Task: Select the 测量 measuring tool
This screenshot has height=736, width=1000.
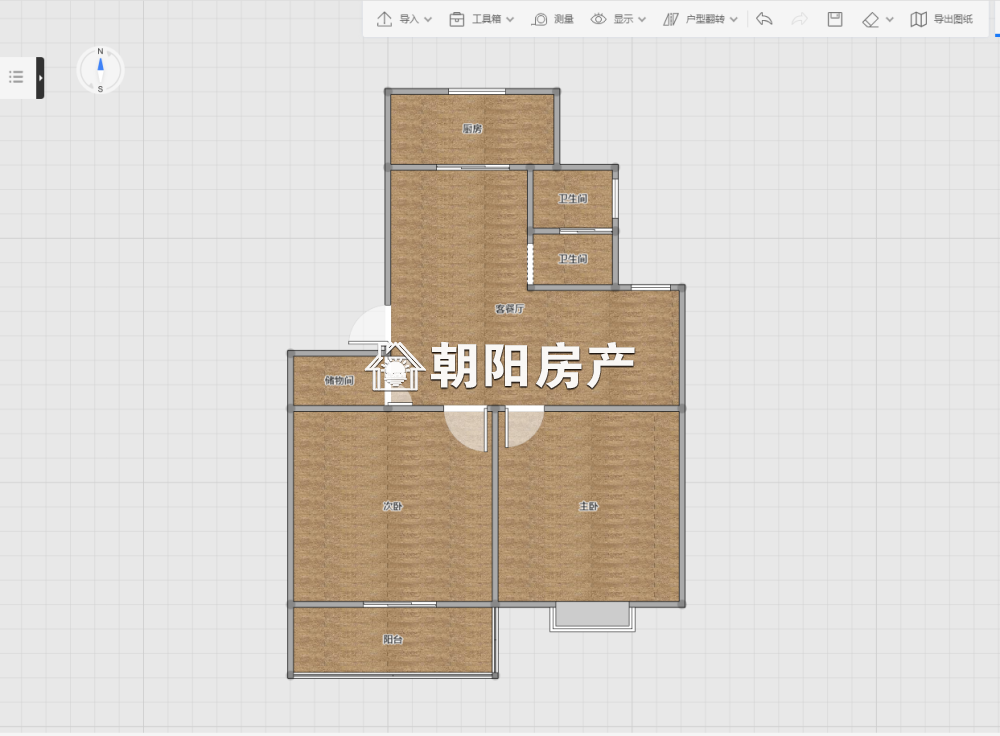Action: (552, 19)
